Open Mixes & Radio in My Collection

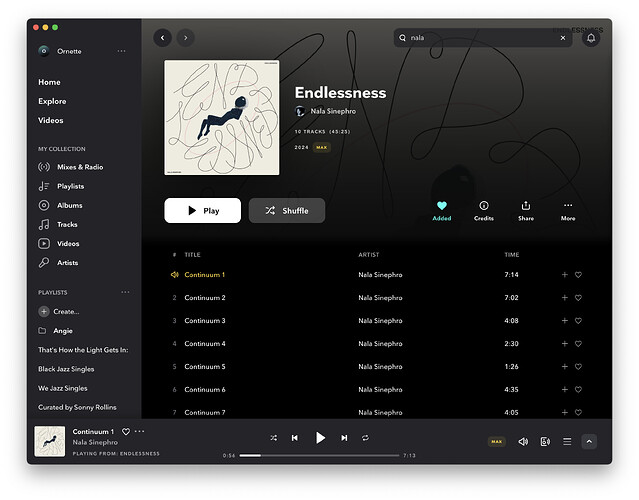tap(80, 167)
